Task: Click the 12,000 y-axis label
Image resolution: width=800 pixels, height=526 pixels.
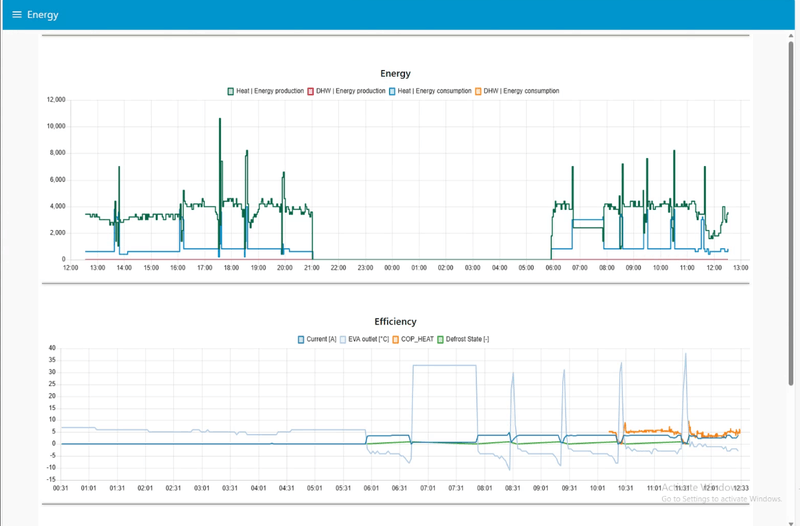Action: (x=56, y=99)
